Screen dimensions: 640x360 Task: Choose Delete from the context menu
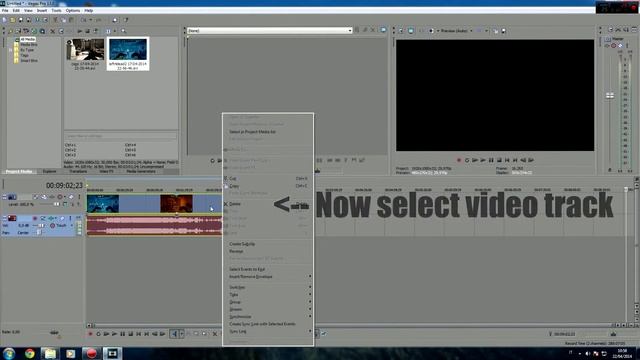coord(268,204)
